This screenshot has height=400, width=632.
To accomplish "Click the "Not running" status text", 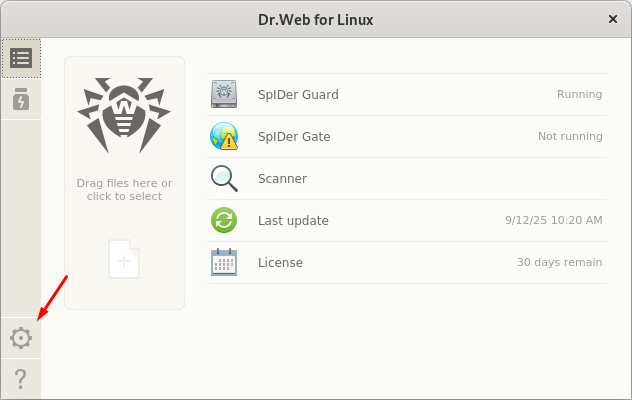I will 570,136.
